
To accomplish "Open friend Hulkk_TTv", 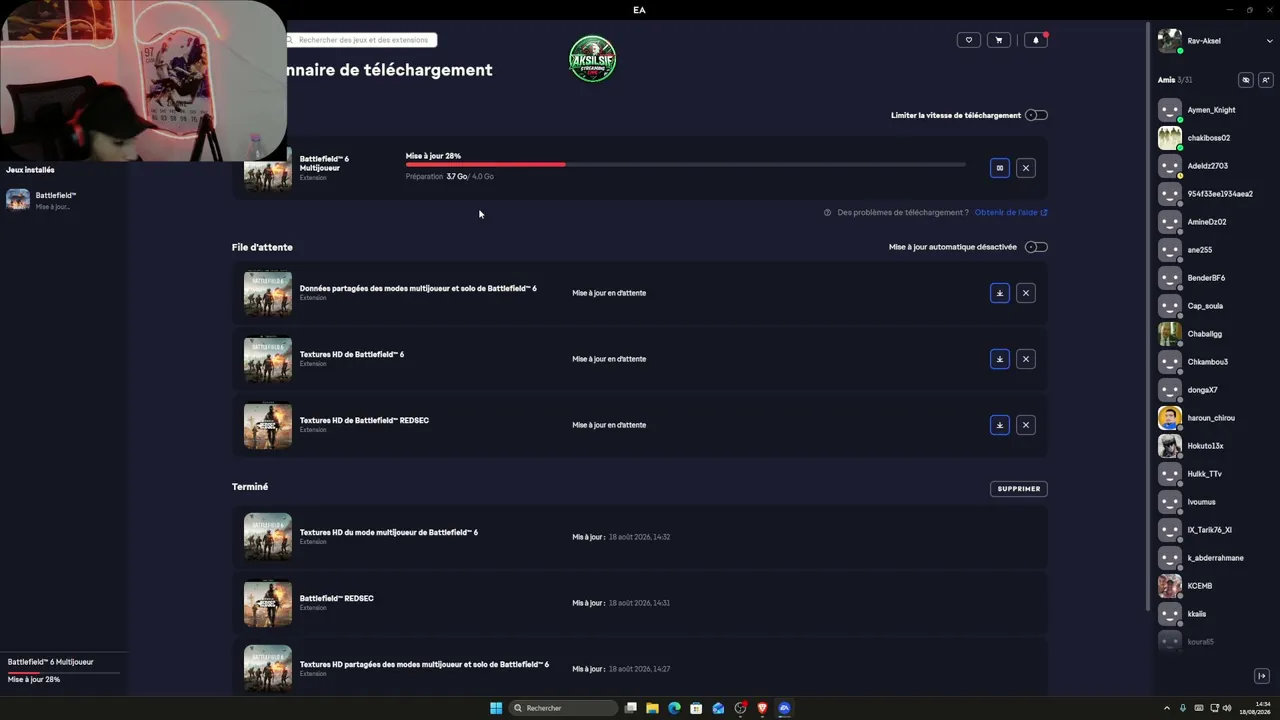I will pyautogui.click(x=1204, y=474).
